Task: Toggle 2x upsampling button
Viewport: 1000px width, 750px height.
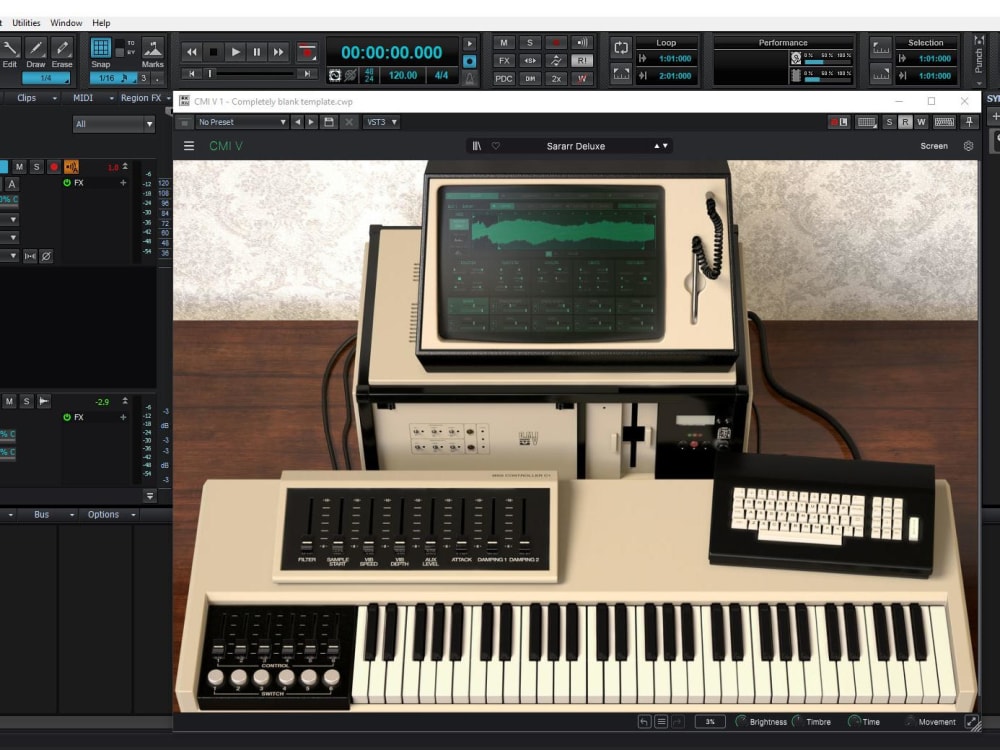Action: tap(556, 78)
